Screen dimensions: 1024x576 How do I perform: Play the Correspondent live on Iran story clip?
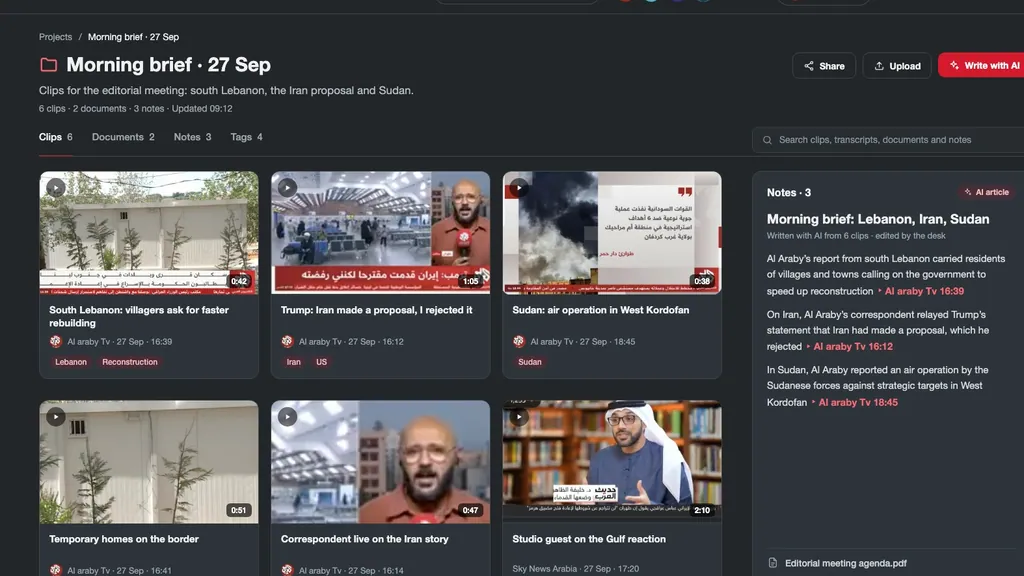click(x=287, y=417)
